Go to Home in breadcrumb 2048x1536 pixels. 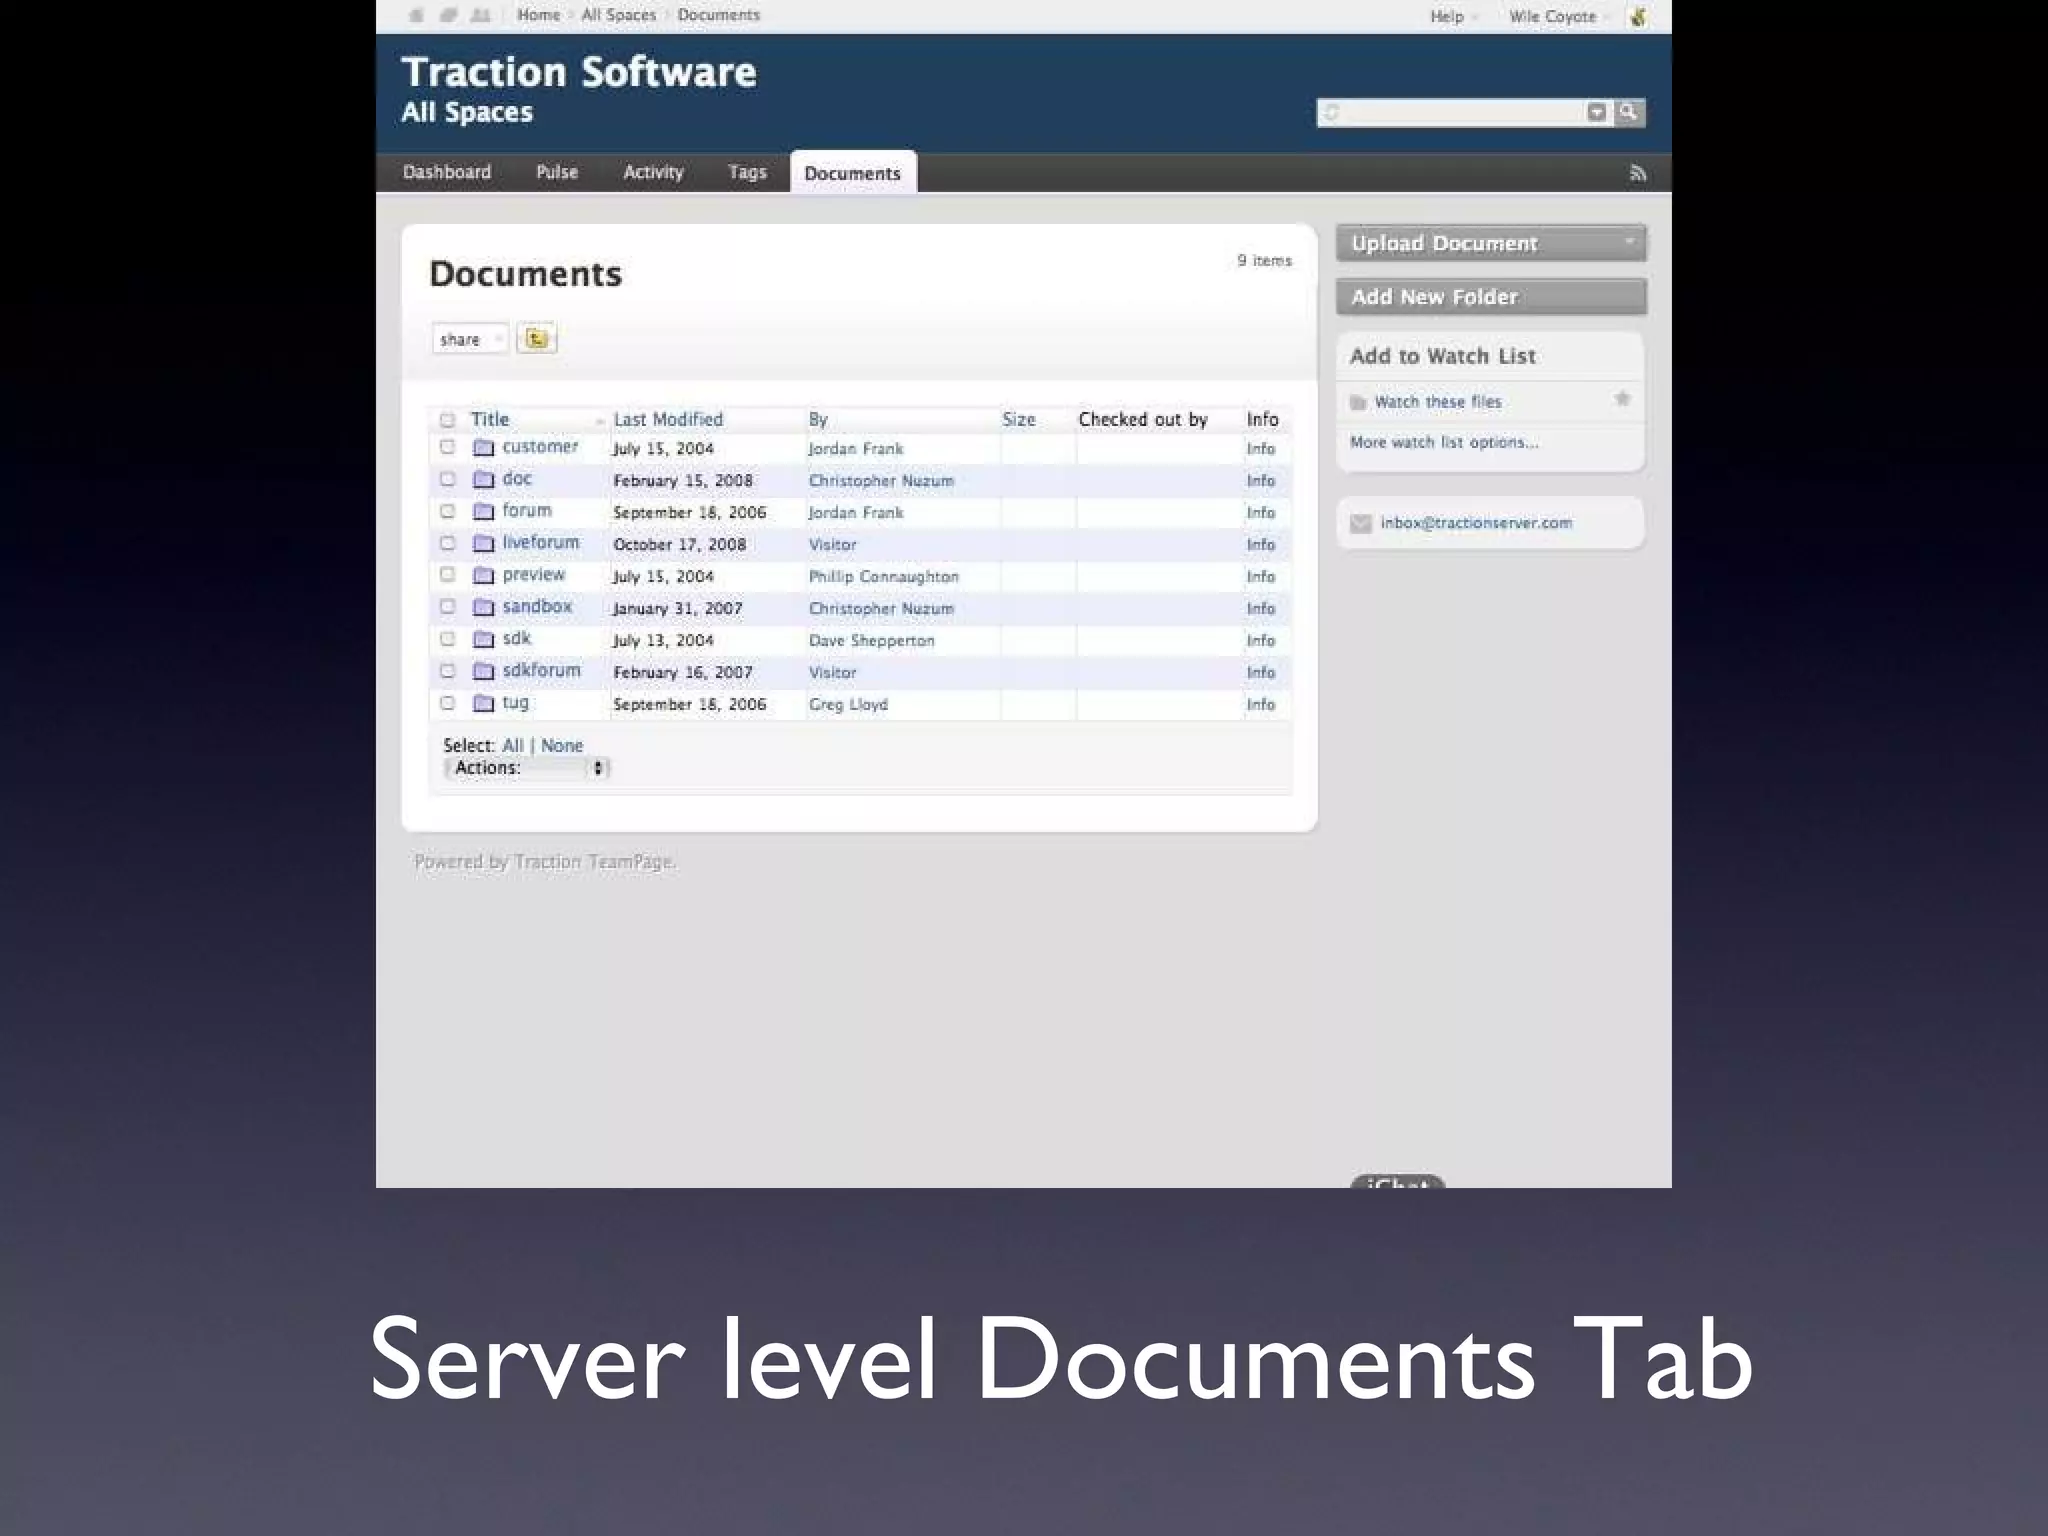point(538,15)
